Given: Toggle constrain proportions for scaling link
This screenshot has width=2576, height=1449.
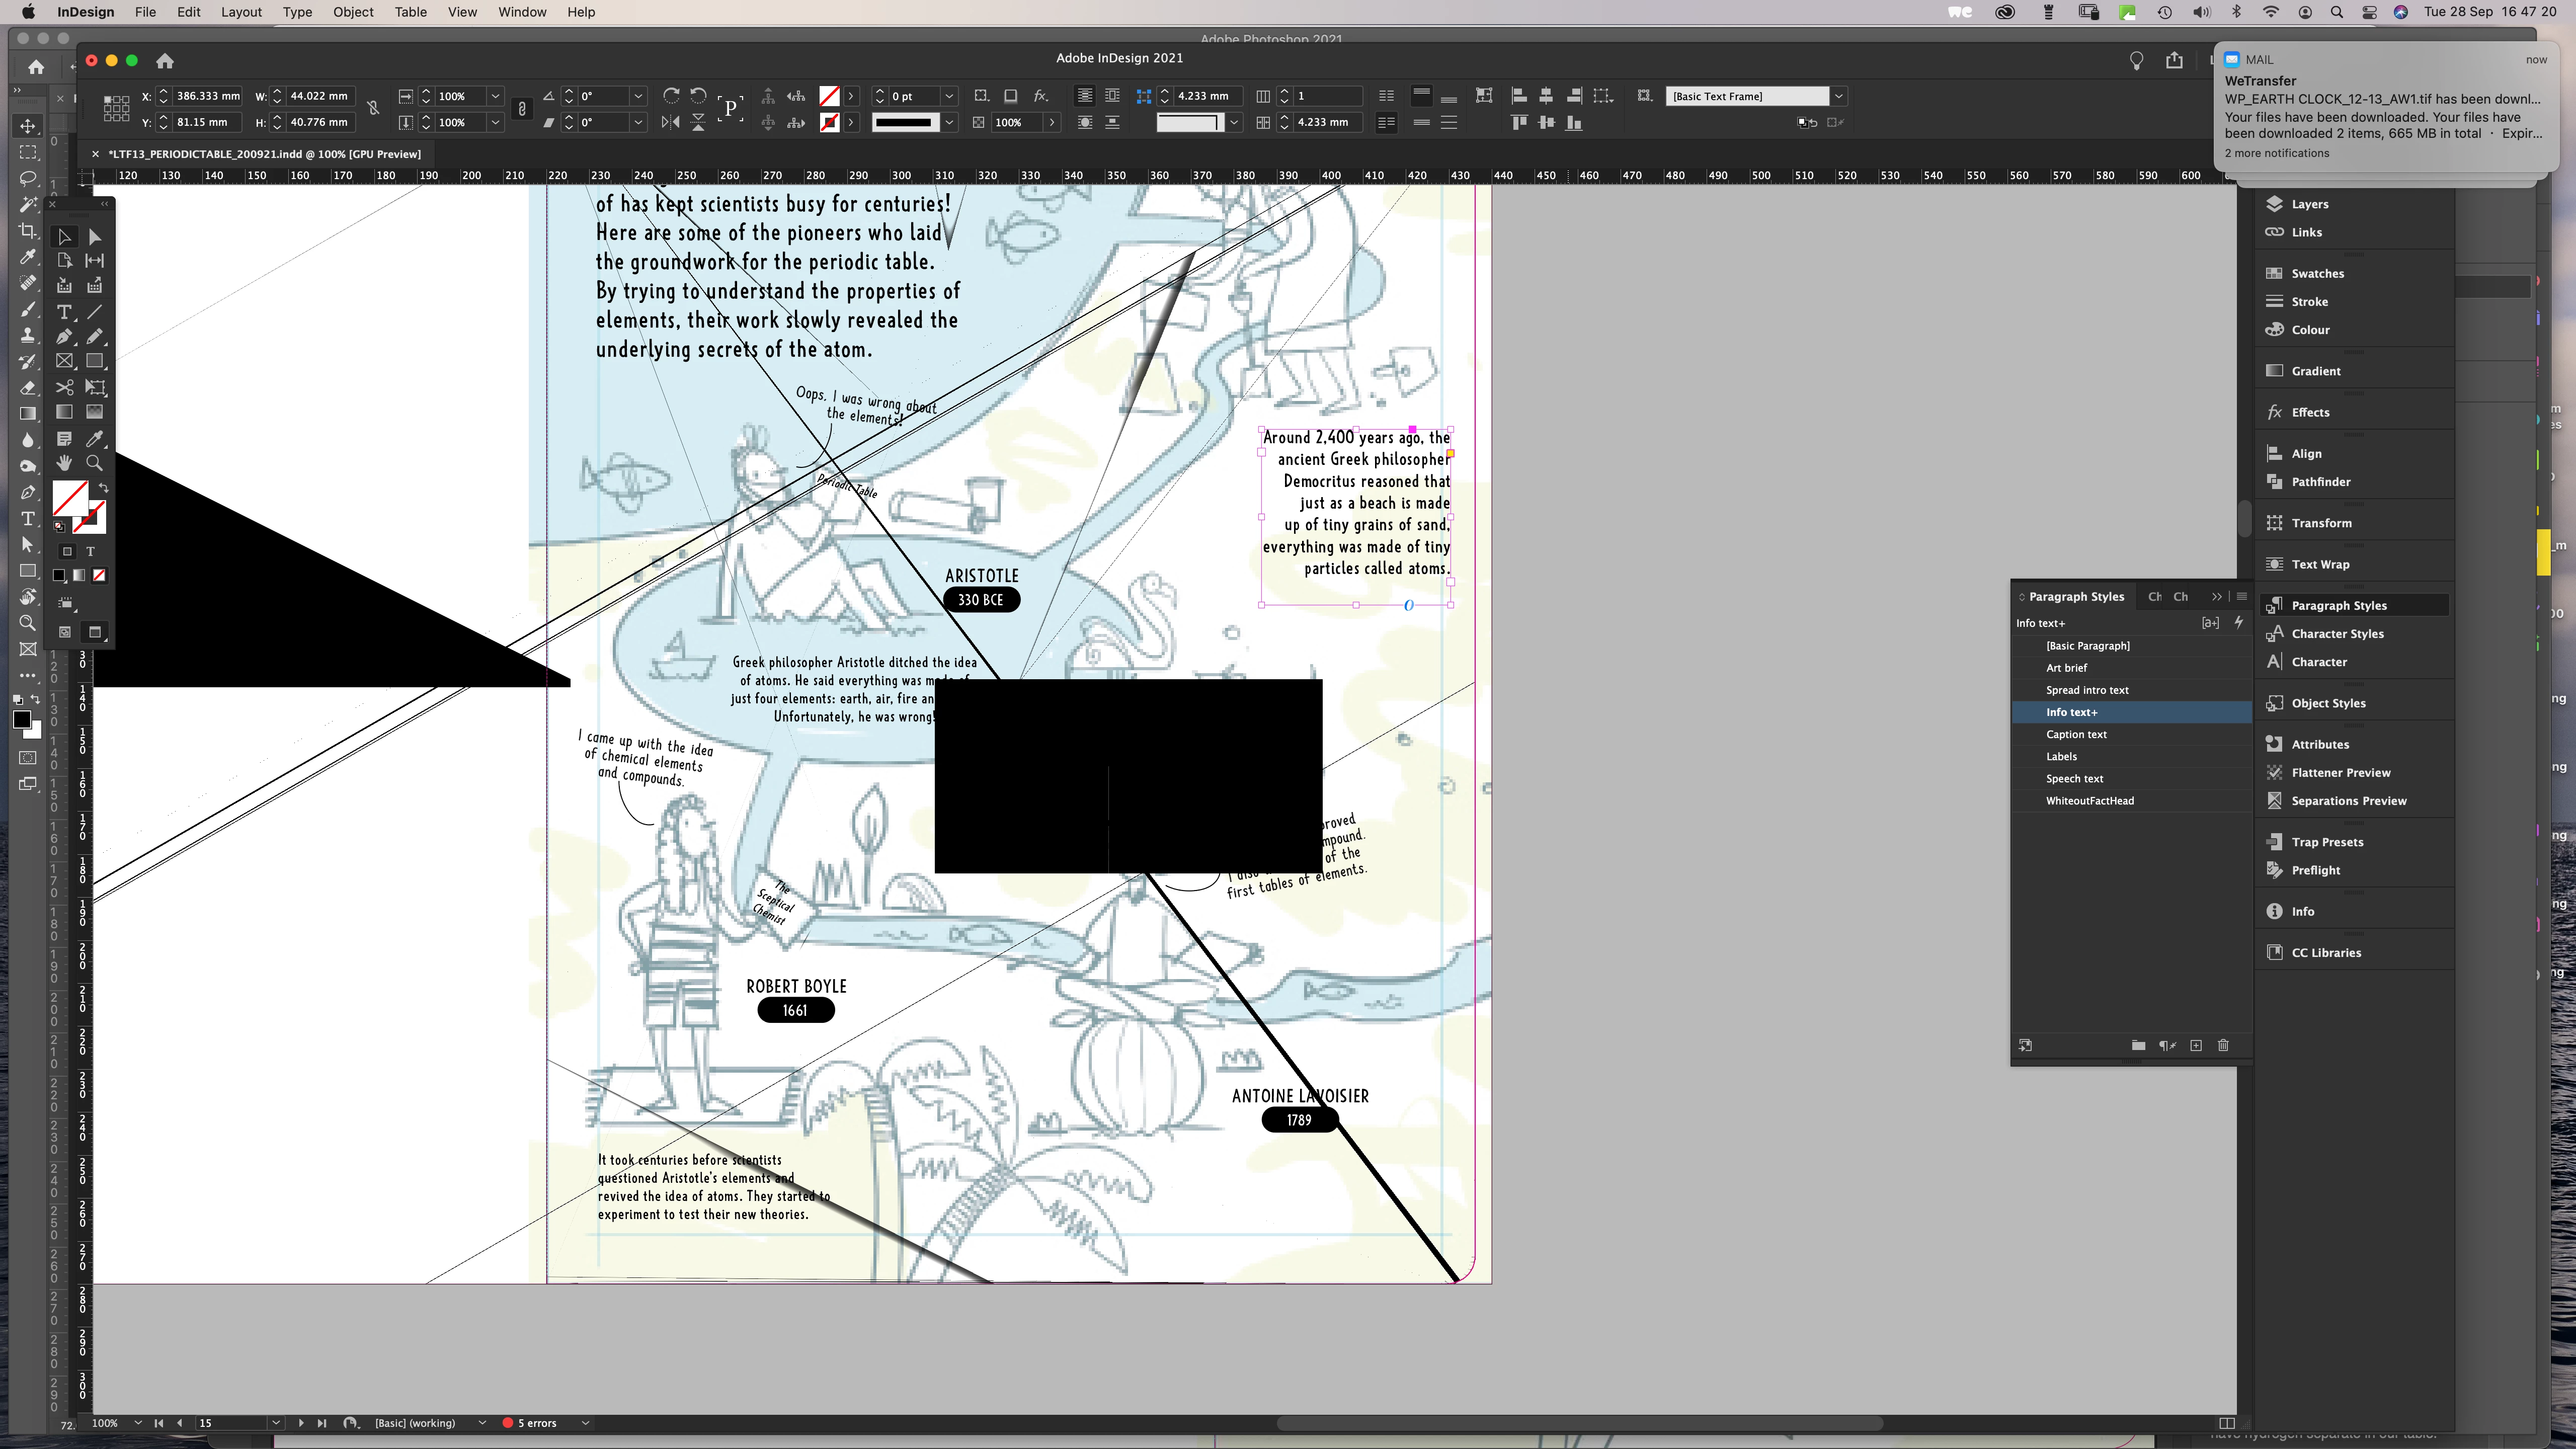Looking at the screenshot, I should [521, 109].
